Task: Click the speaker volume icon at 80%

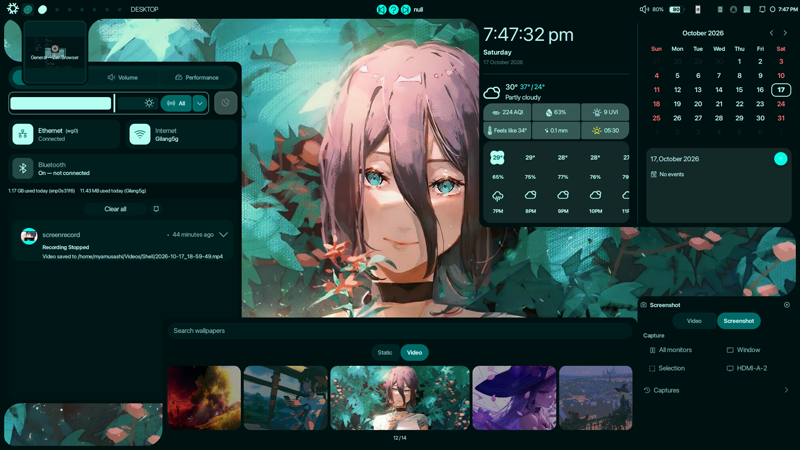Action: click(644, 9)
